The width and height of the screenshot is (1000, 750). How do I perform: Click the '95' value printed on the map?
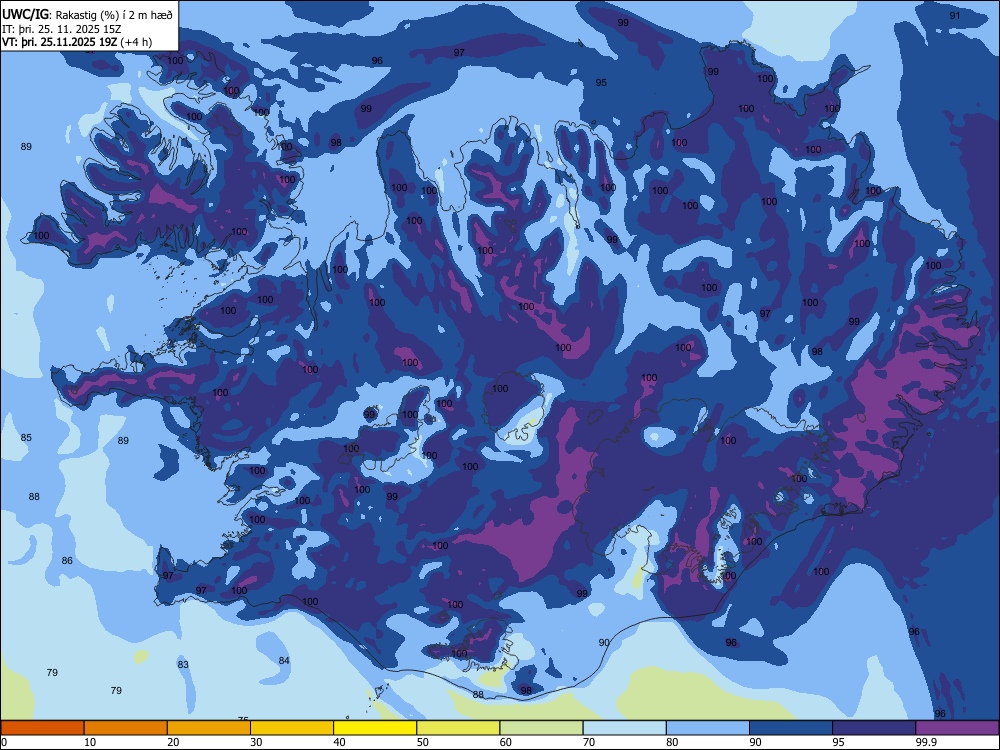tap(601, 82)
